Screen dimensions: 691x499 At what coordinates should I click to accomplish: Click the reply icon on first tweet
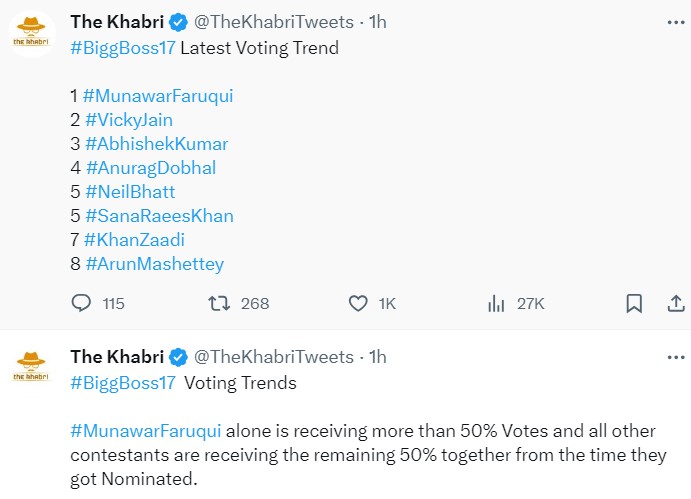click(82, 303)
